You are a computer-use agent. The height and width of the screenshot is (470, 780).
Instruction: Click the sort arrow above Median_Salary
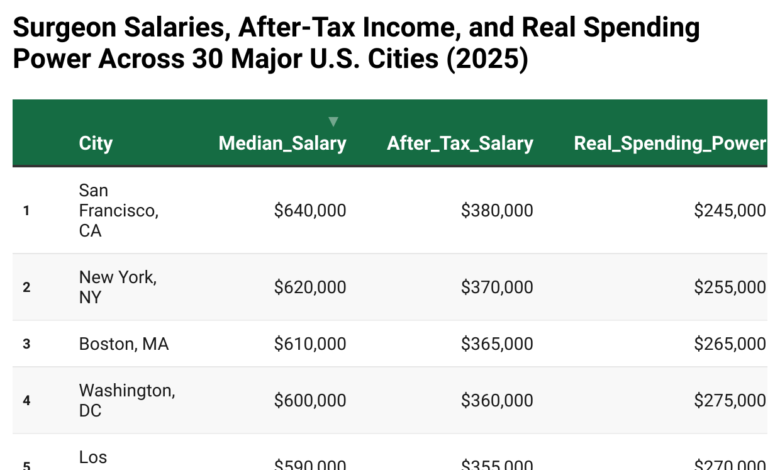[x=333, y=122]
